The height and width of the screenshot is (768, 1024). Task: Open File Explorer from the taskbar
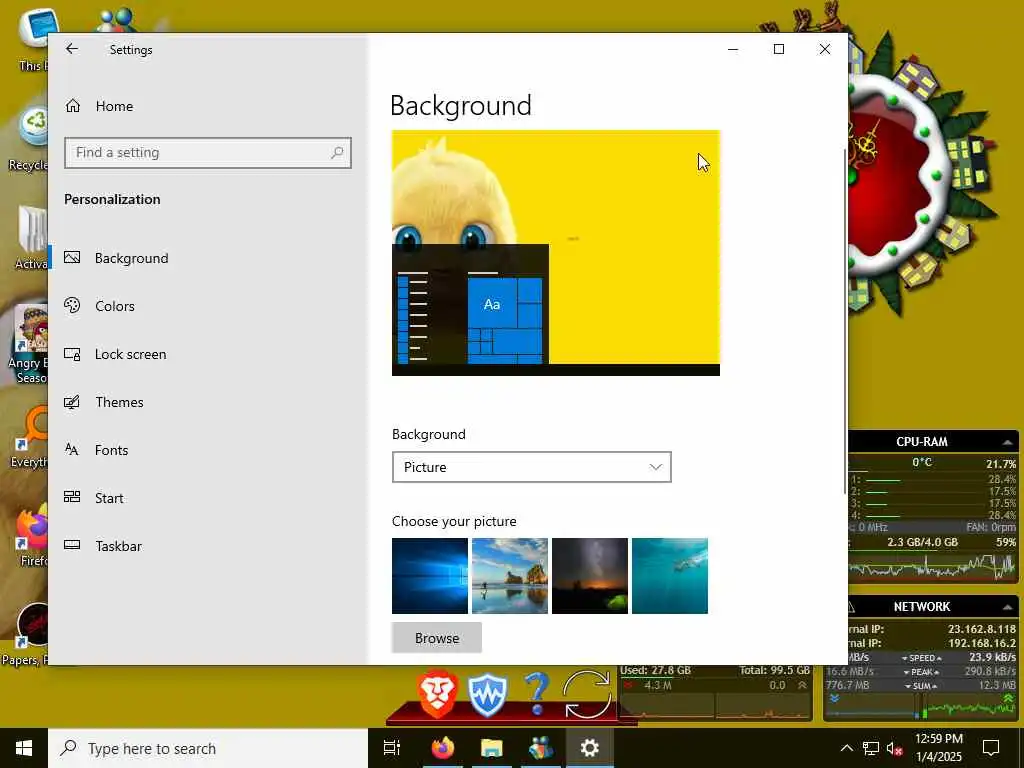[x=492, y=748]
